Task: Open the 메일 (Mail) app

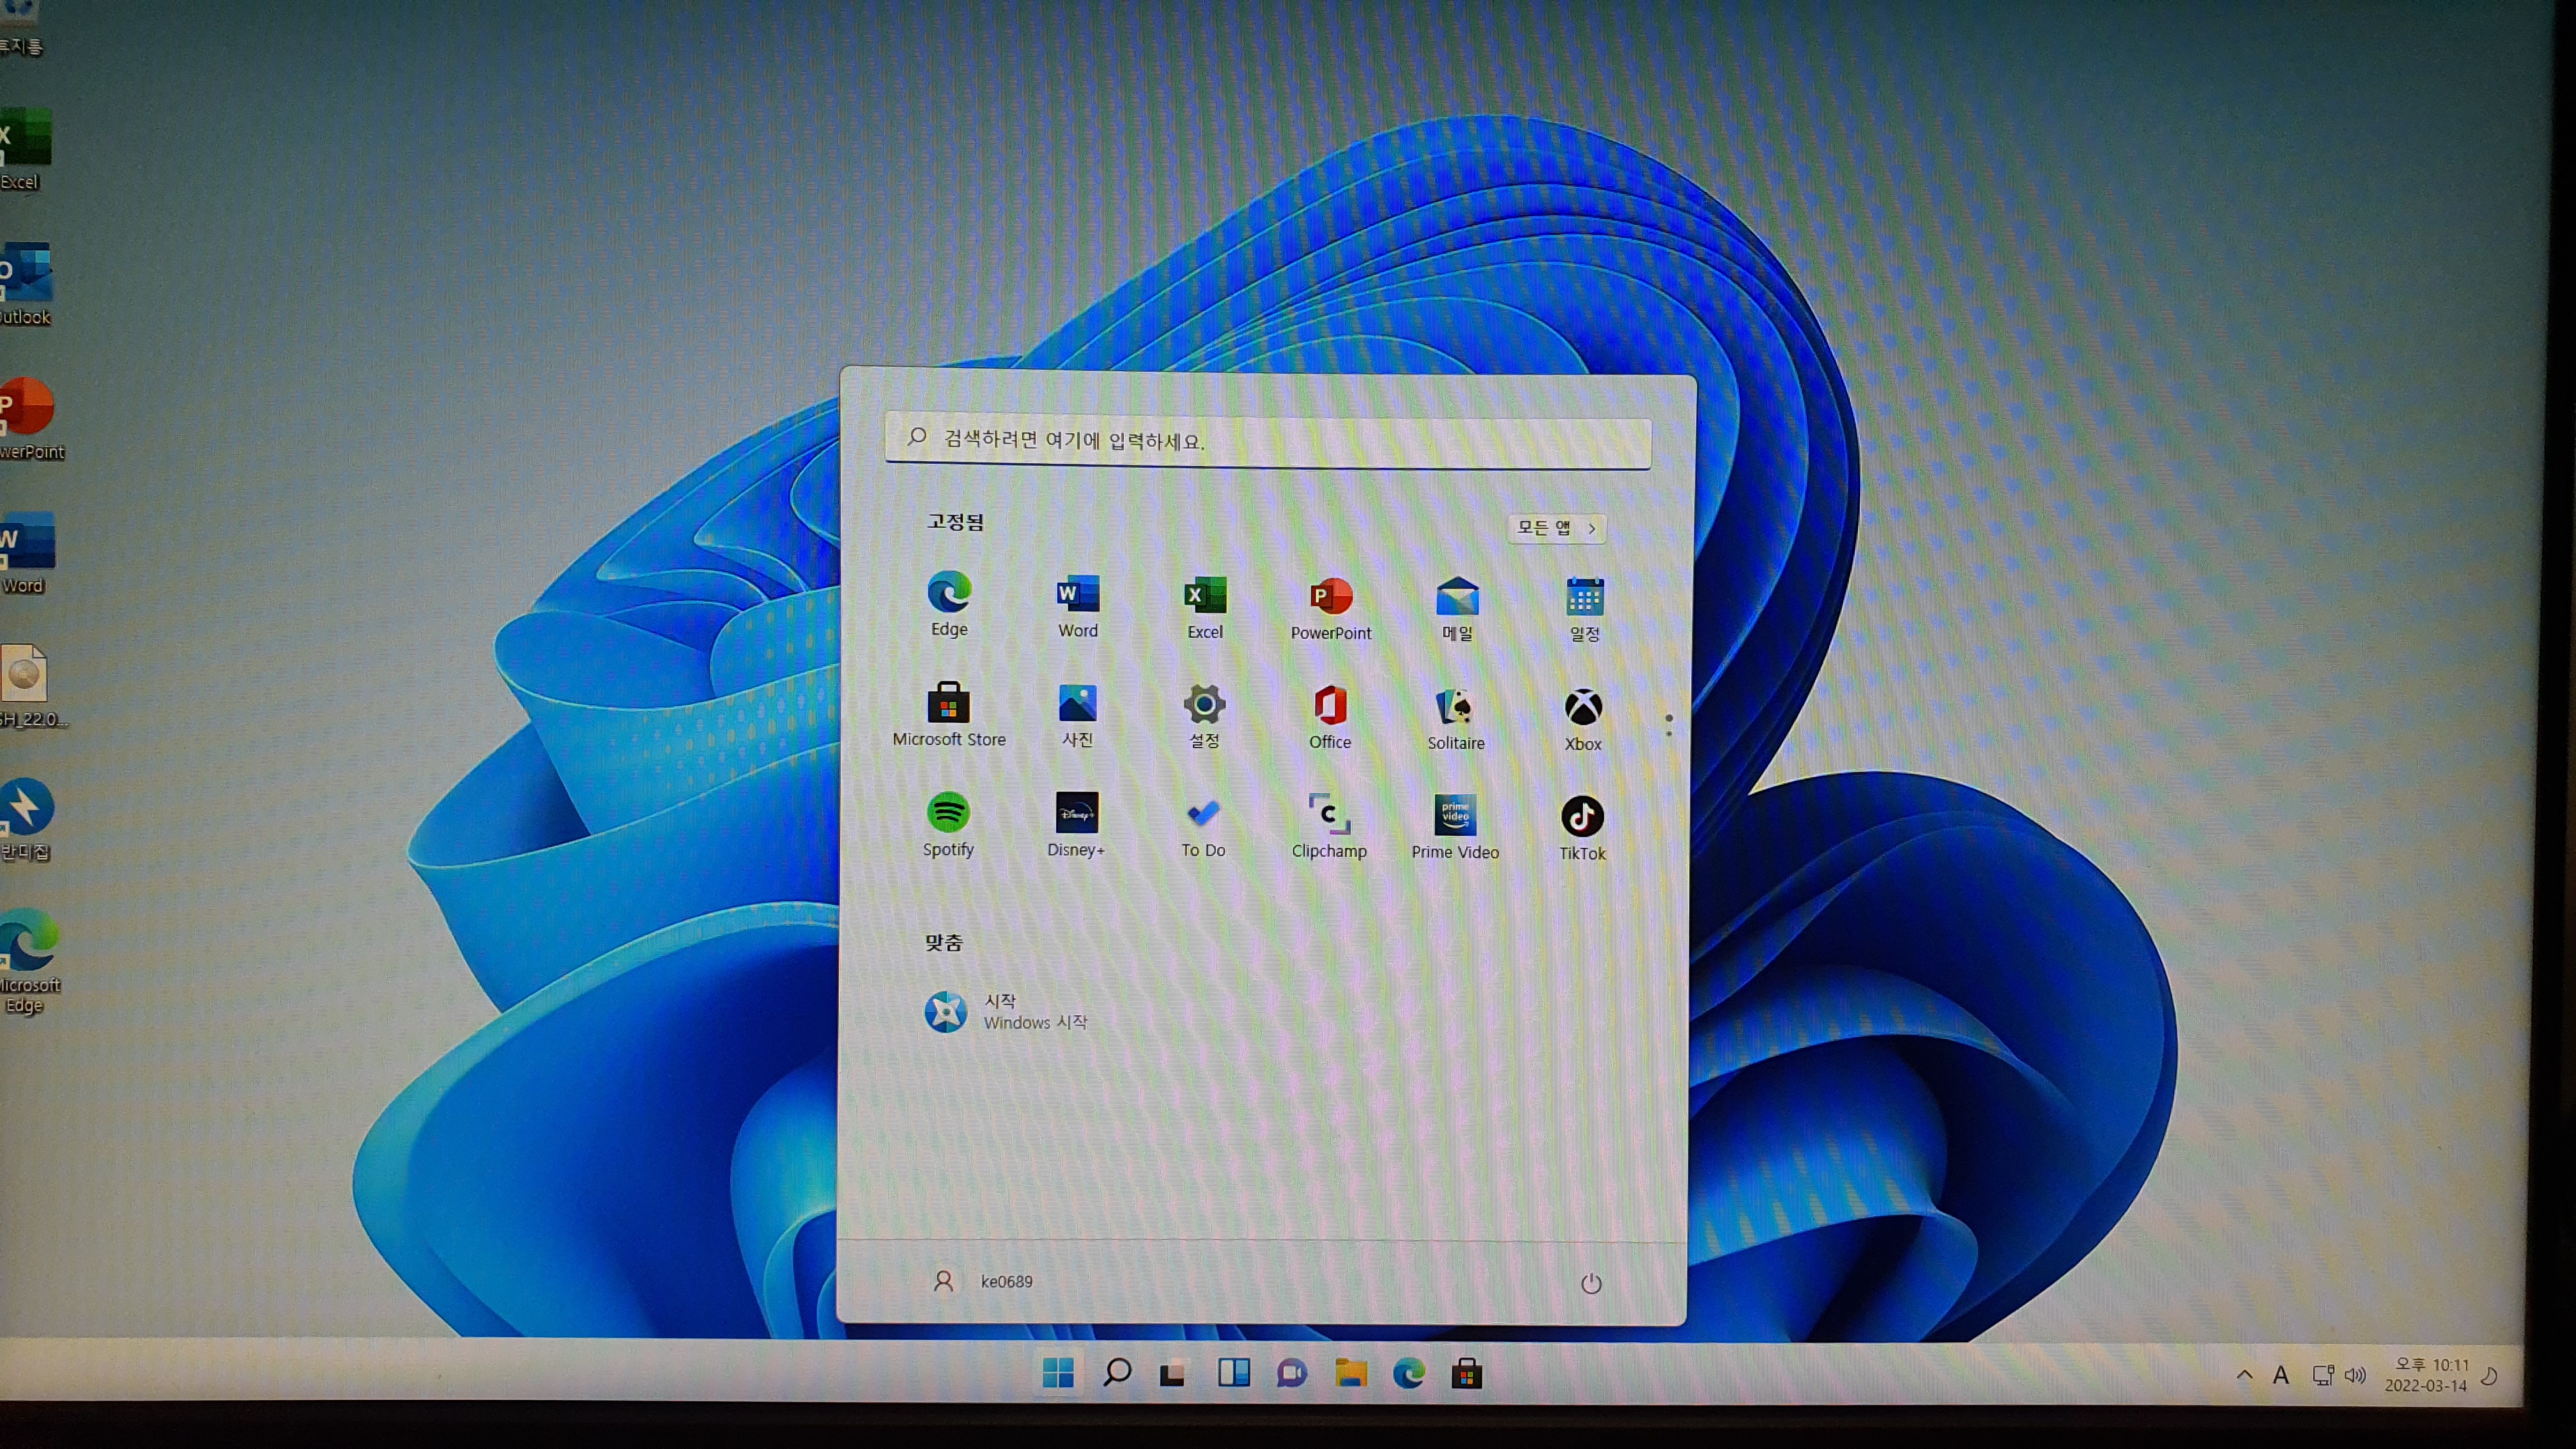Action: tap(1457, 608)
